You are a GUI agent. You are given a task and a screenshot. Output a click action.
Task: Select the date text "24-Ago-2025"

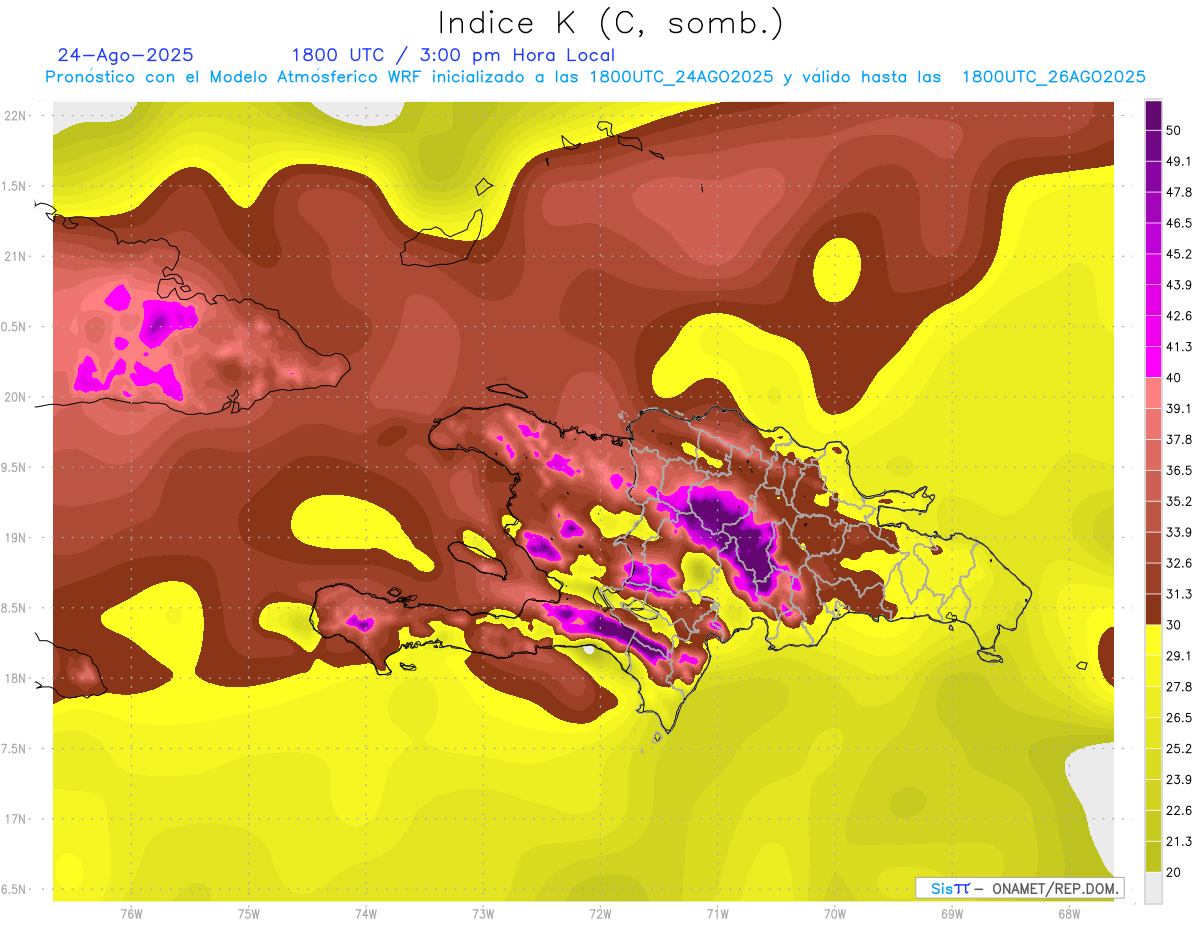[x=125, y=55]
